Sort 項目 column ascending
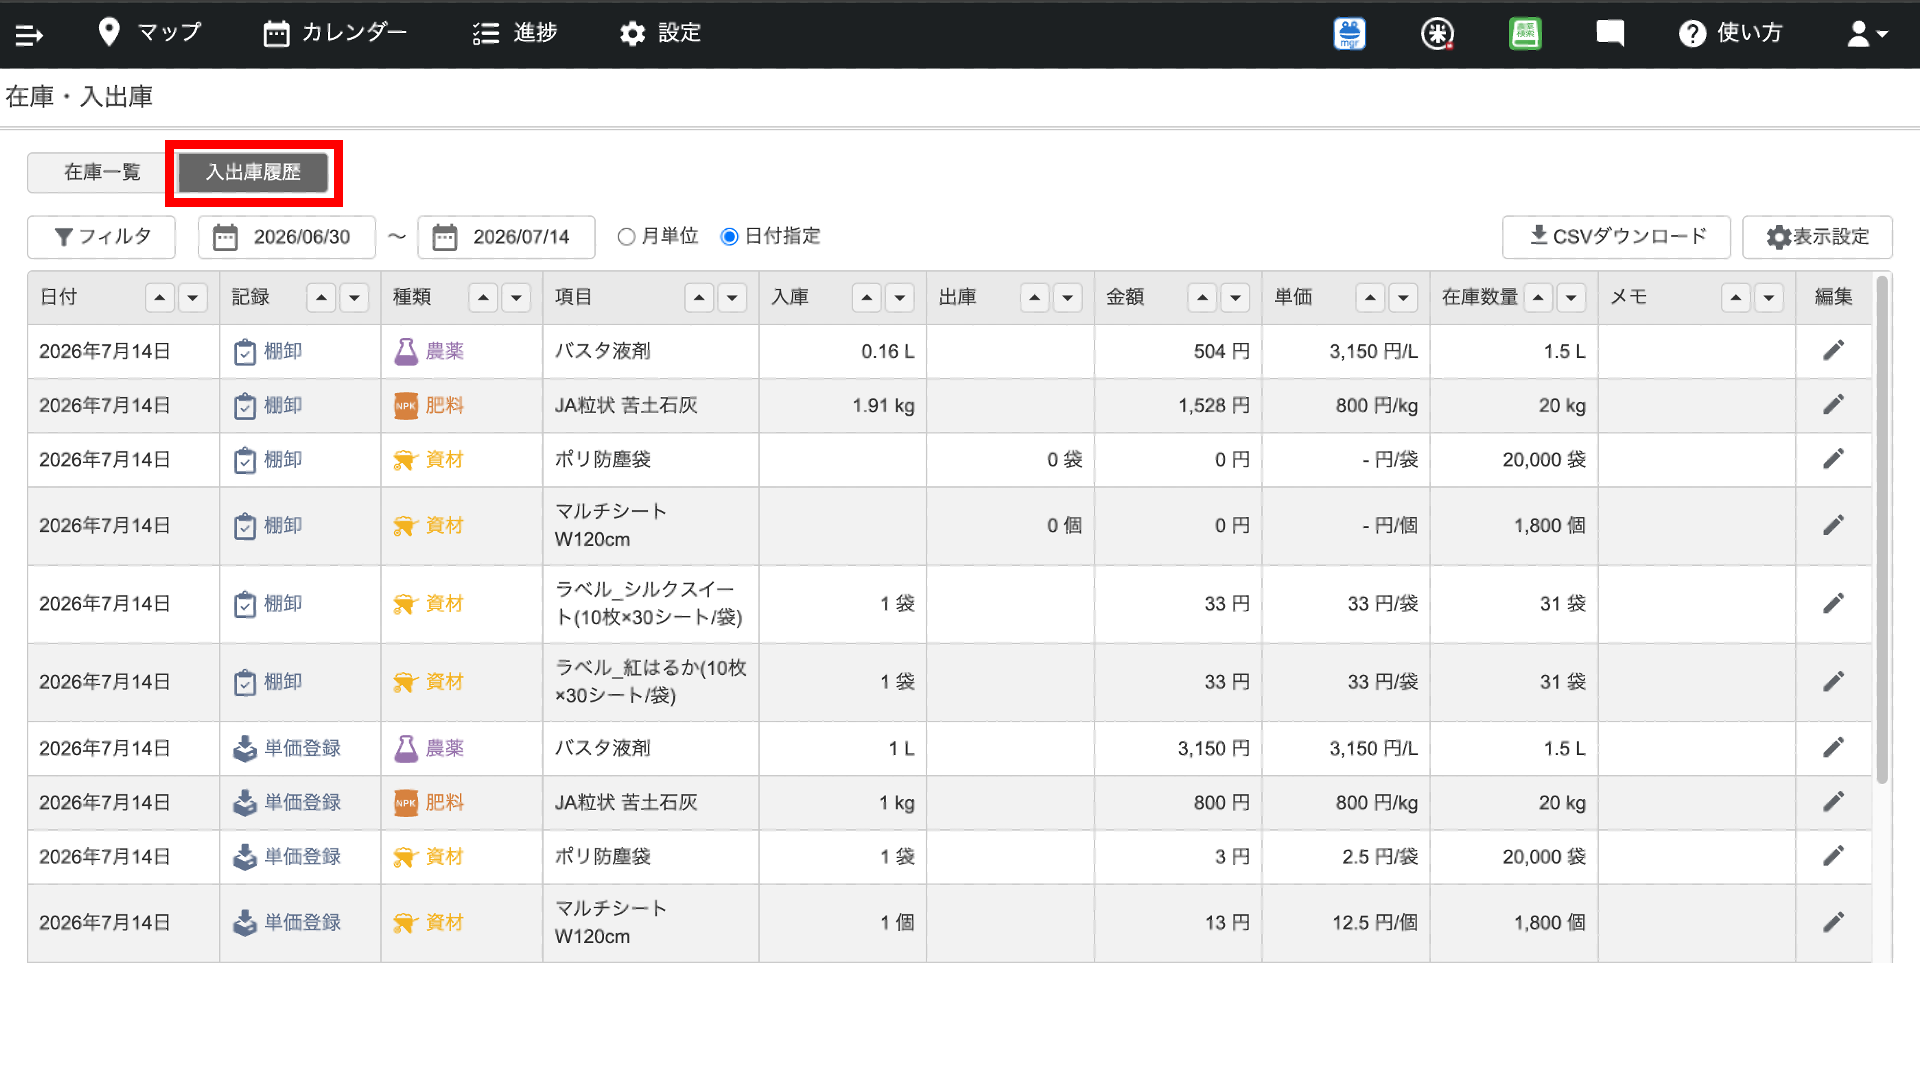Screen dimensions: 1920x1080 (699, 298)
